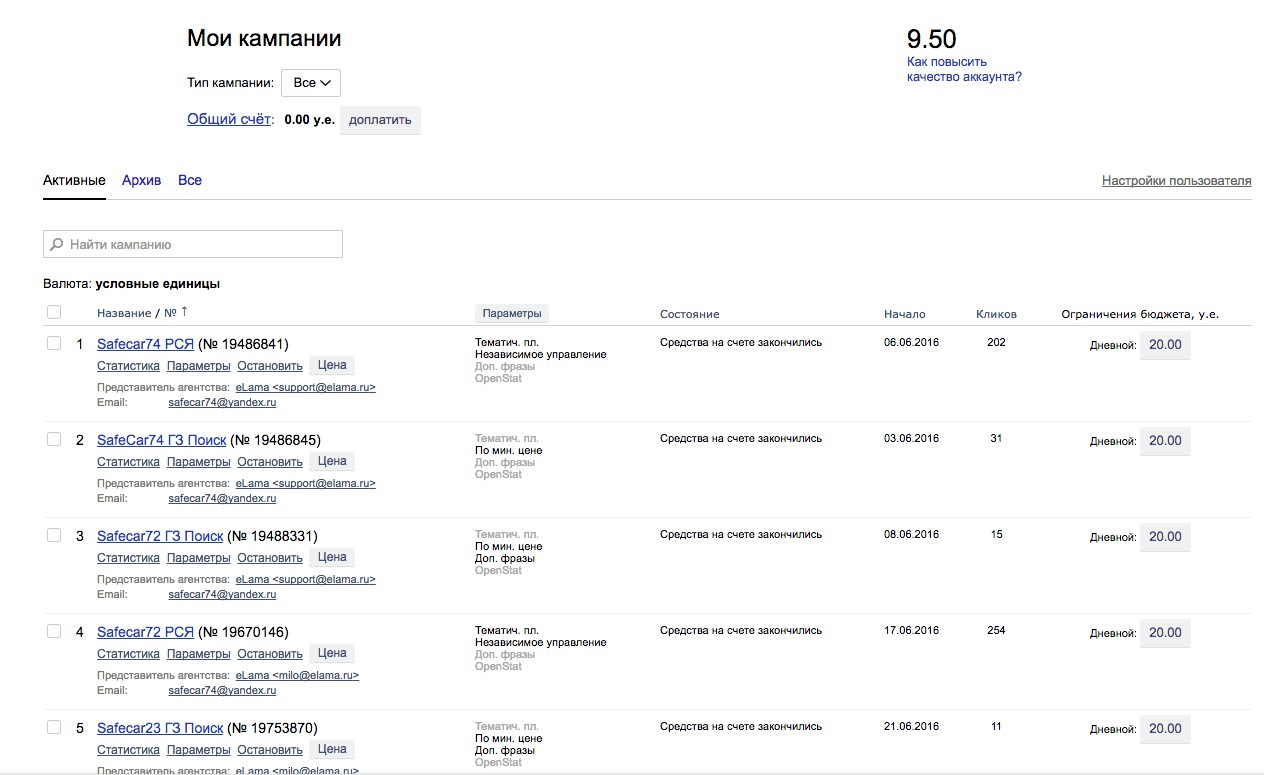Sort by Название / № column header
Image resolution: width=1264 pixels, height=775 pixels.
(x=136, y=314)
